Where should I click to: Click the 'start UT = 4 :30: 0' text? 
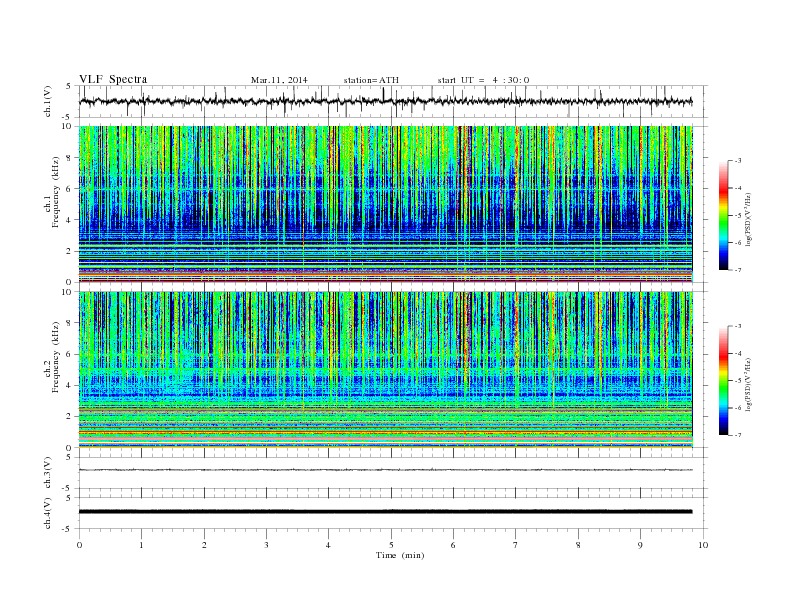(x=483, y=80)
